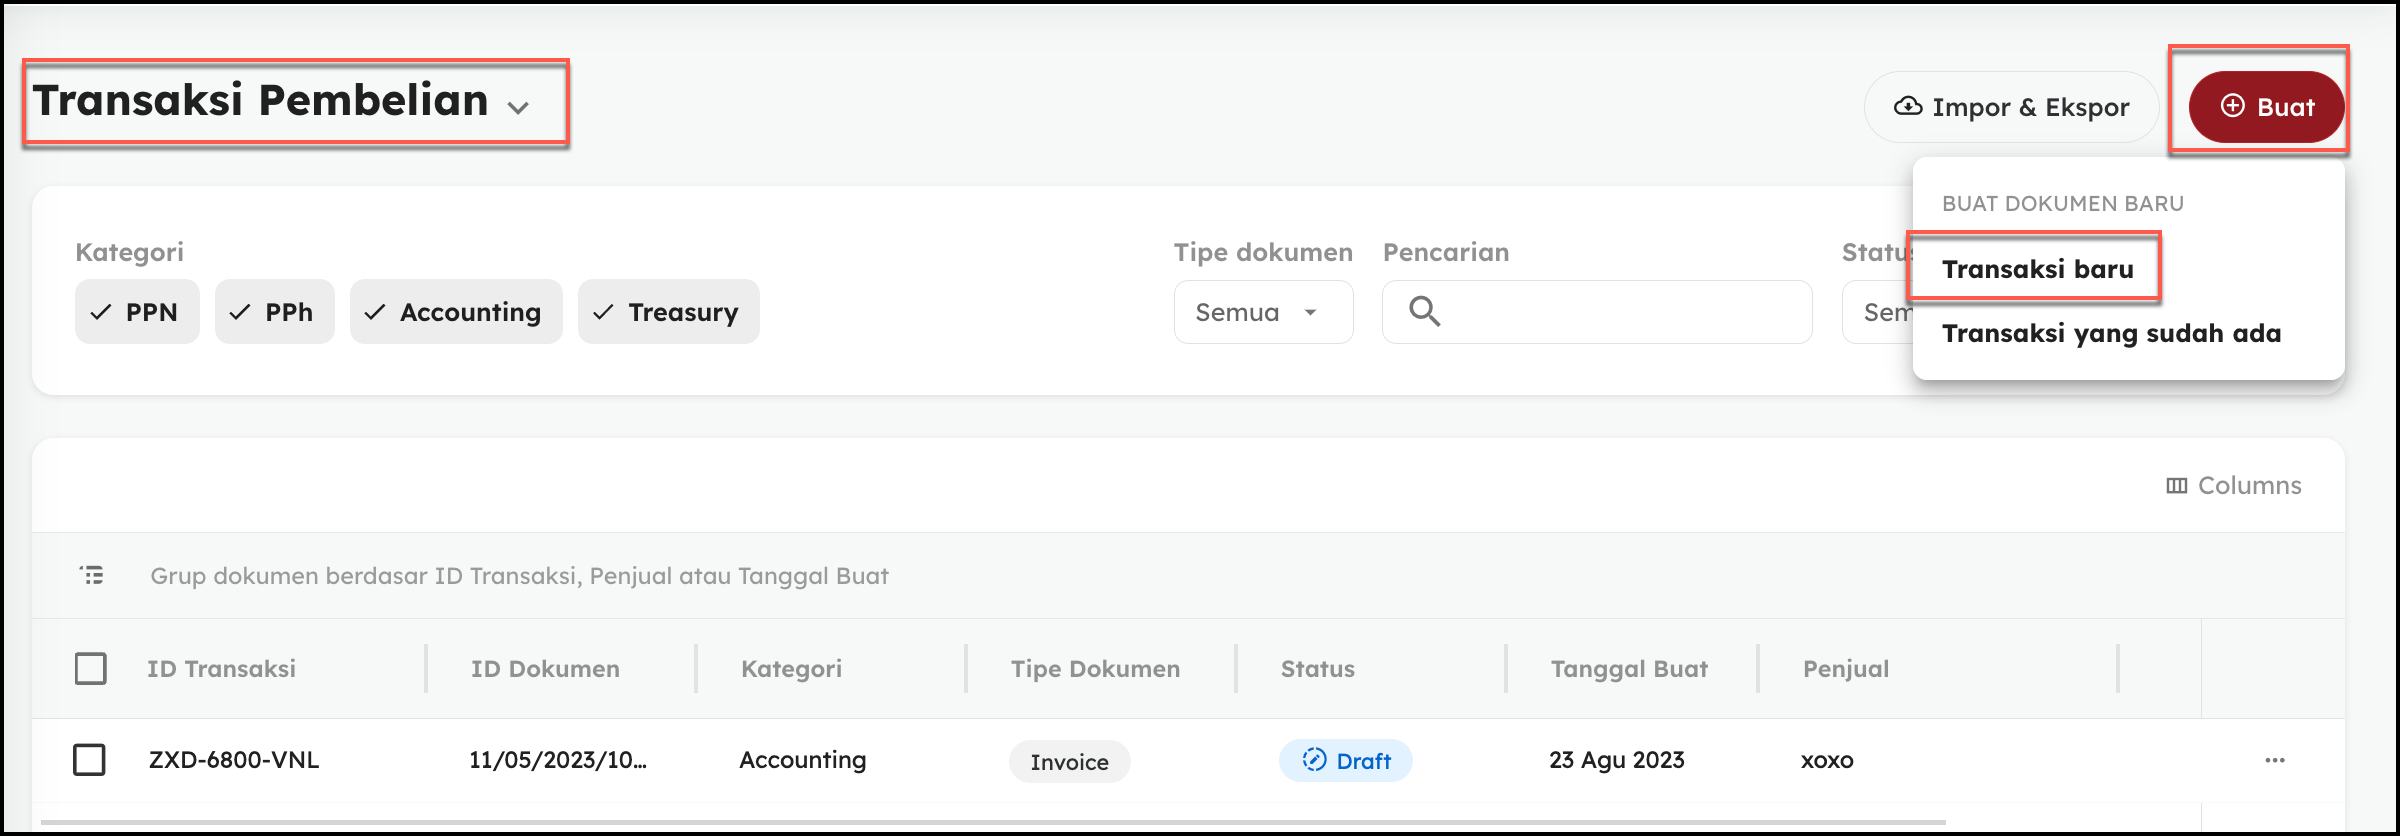Viewport: 2400px width, 836px height.
Task: Toggle the PPN category filter chip
Action: pos(137,312)
